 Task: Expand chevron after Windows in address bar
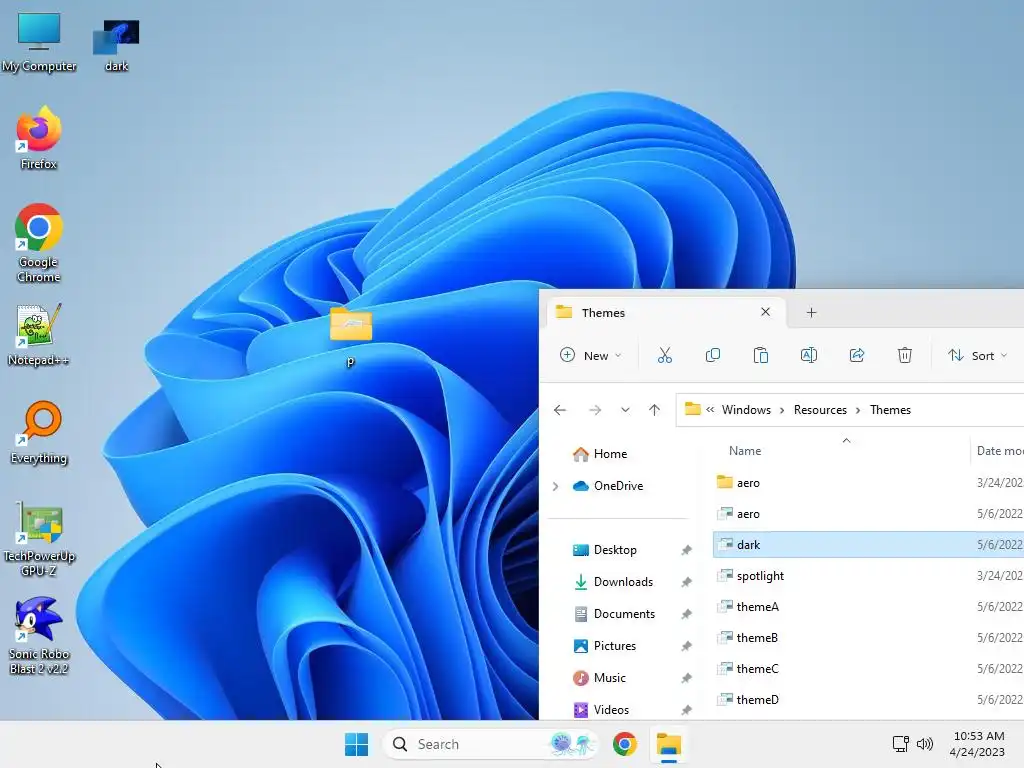(782, 410)
